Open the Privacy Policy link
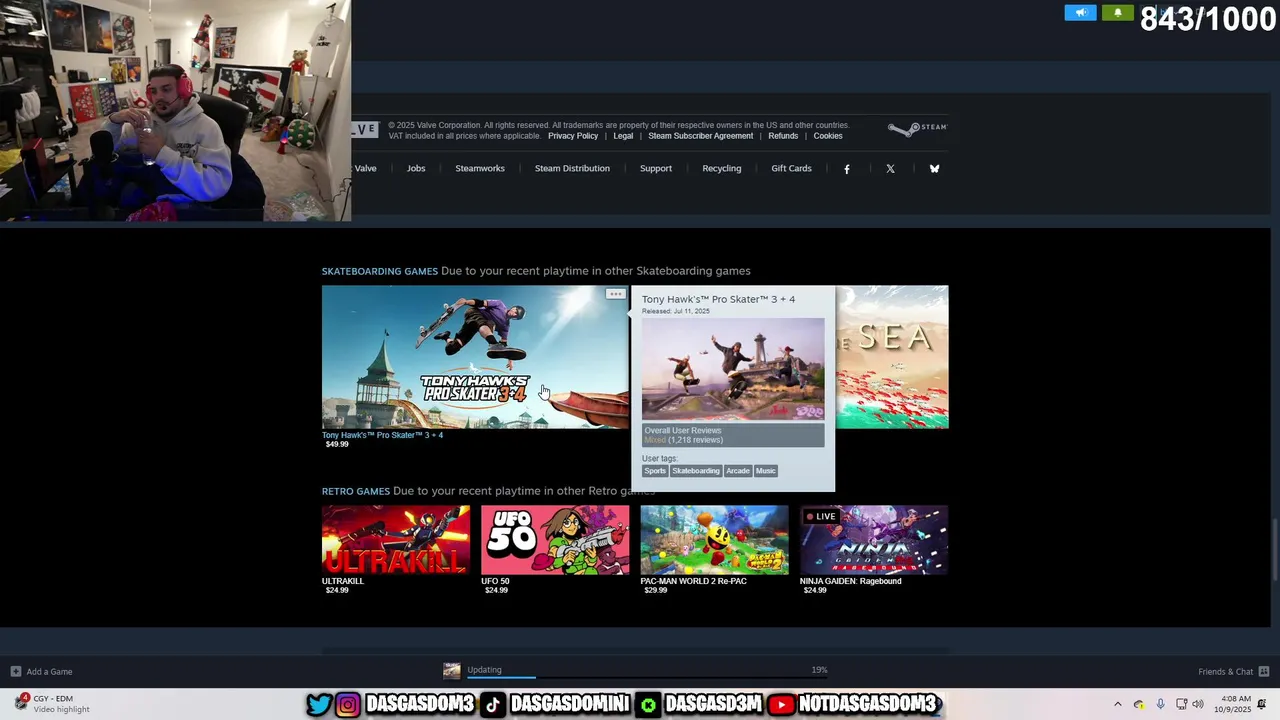1280x720 pixels. 573,136
